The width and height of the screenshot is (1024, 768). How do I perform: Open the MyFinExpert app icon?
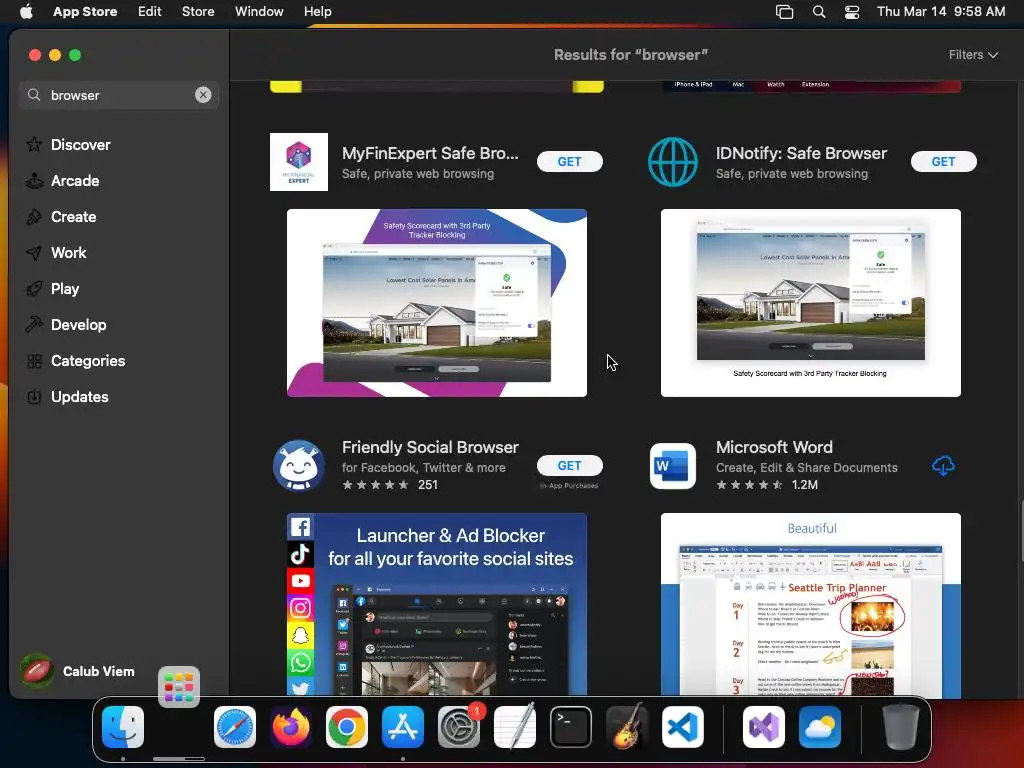(299, 162)
